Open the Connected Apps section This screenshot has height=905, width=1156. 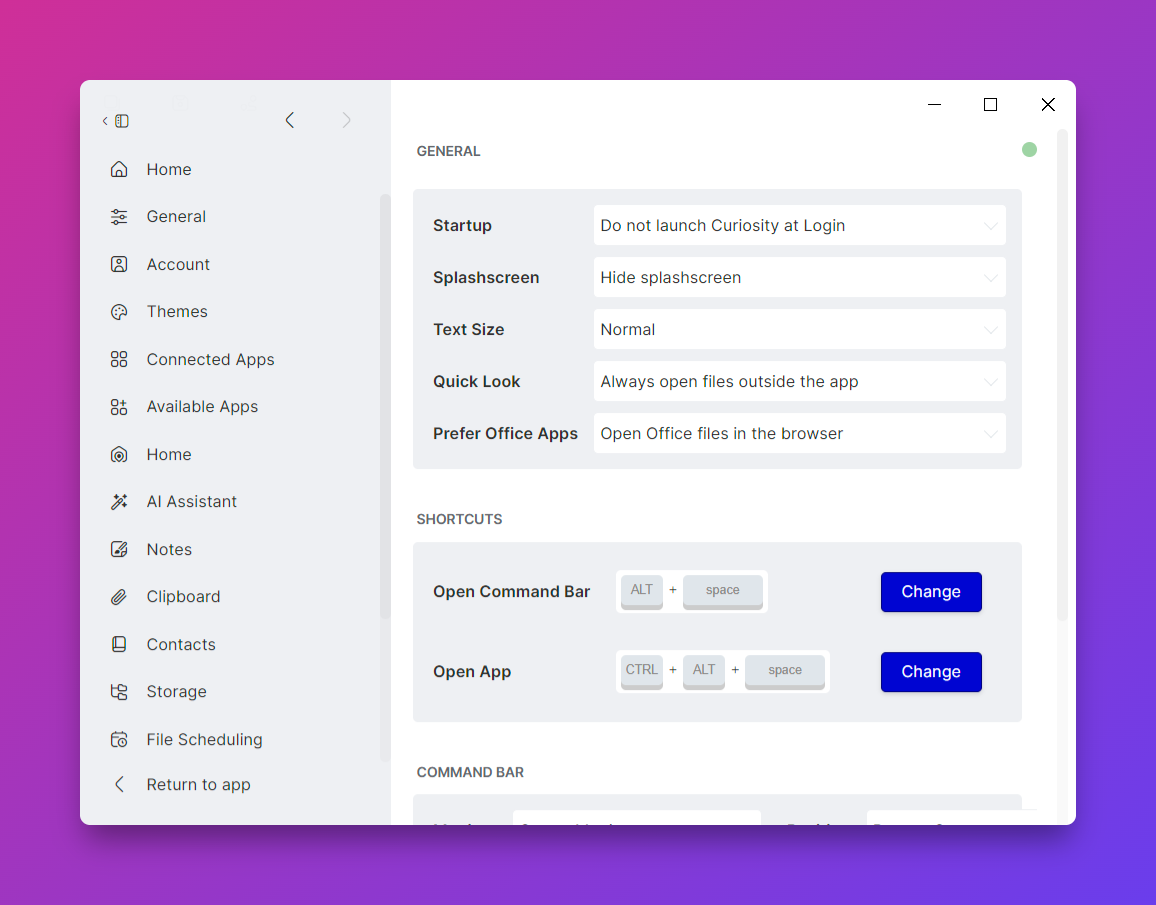tap(211, 359)
